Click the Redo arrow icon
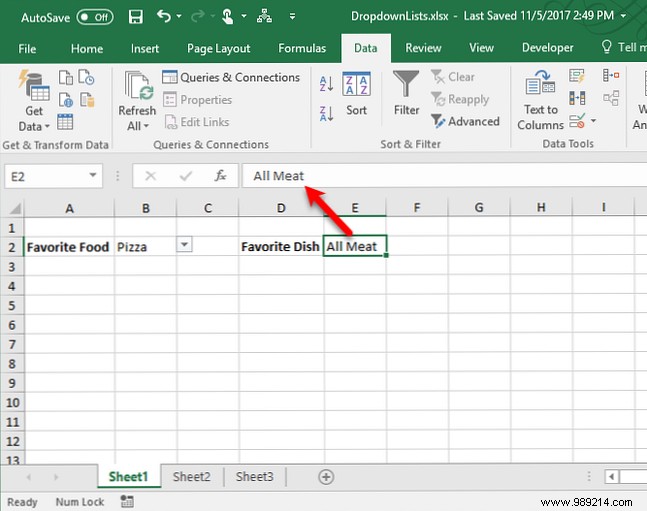647x511 pixels. click(x=198, y=17)
